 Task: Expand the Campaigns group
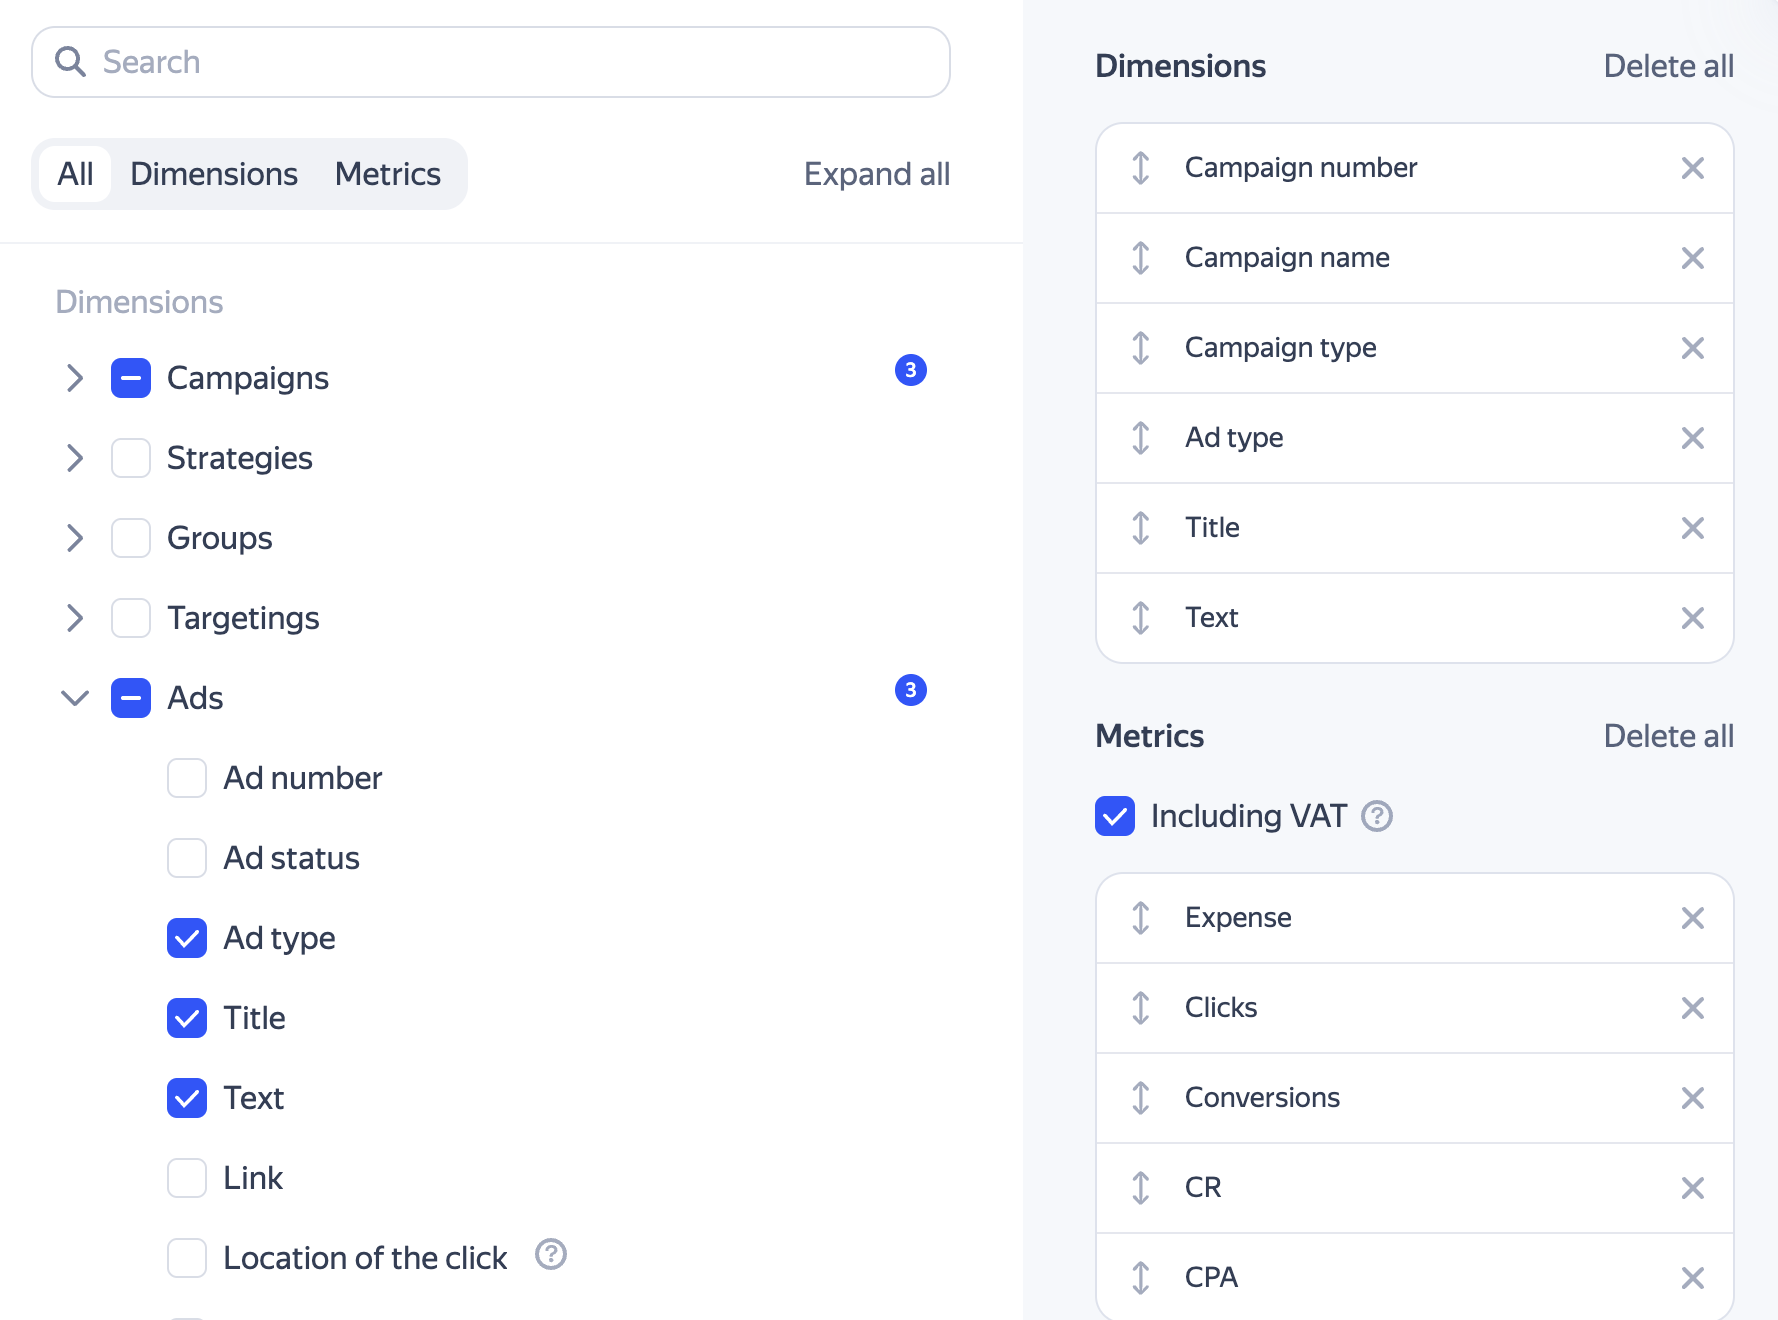coord(75,378)
